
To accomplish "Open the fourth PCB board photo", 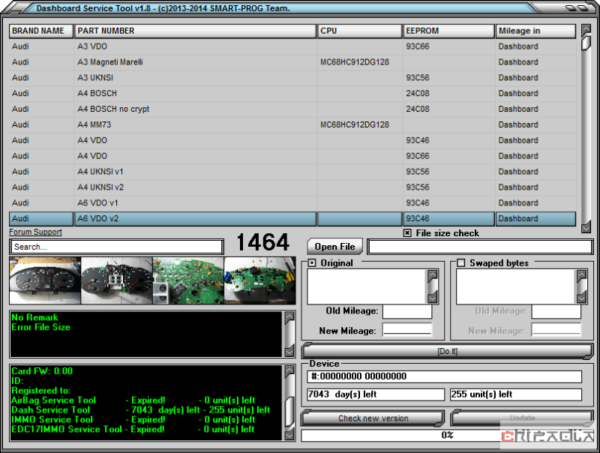I will (260, 280).
